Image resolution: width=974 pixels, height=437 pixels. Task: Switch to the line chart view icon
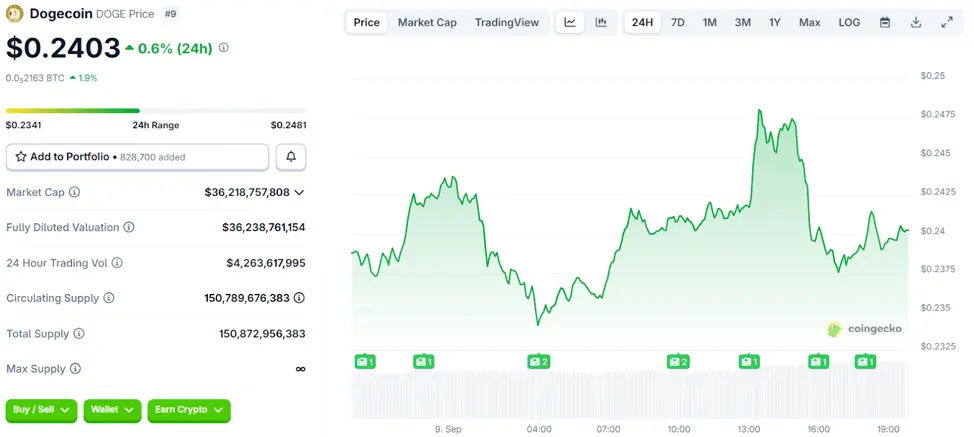(x=570, y=22)
